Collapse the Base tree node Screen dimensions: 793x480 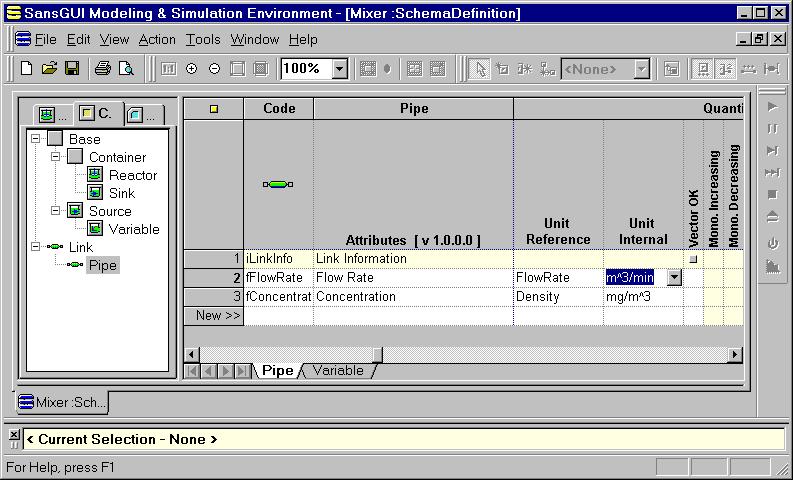37,139
